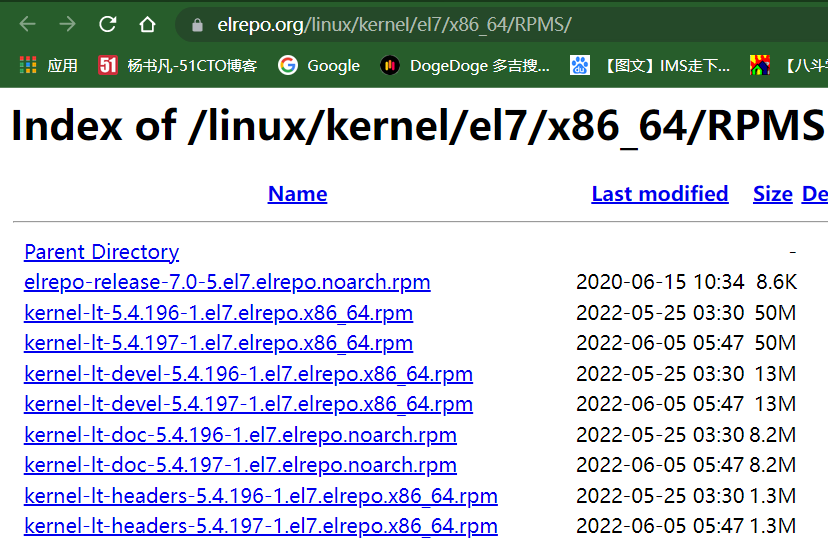Download kernel-lt-5.4.196-1.el7.elrepo.x86_64.rpm

[x=219, y=312]
